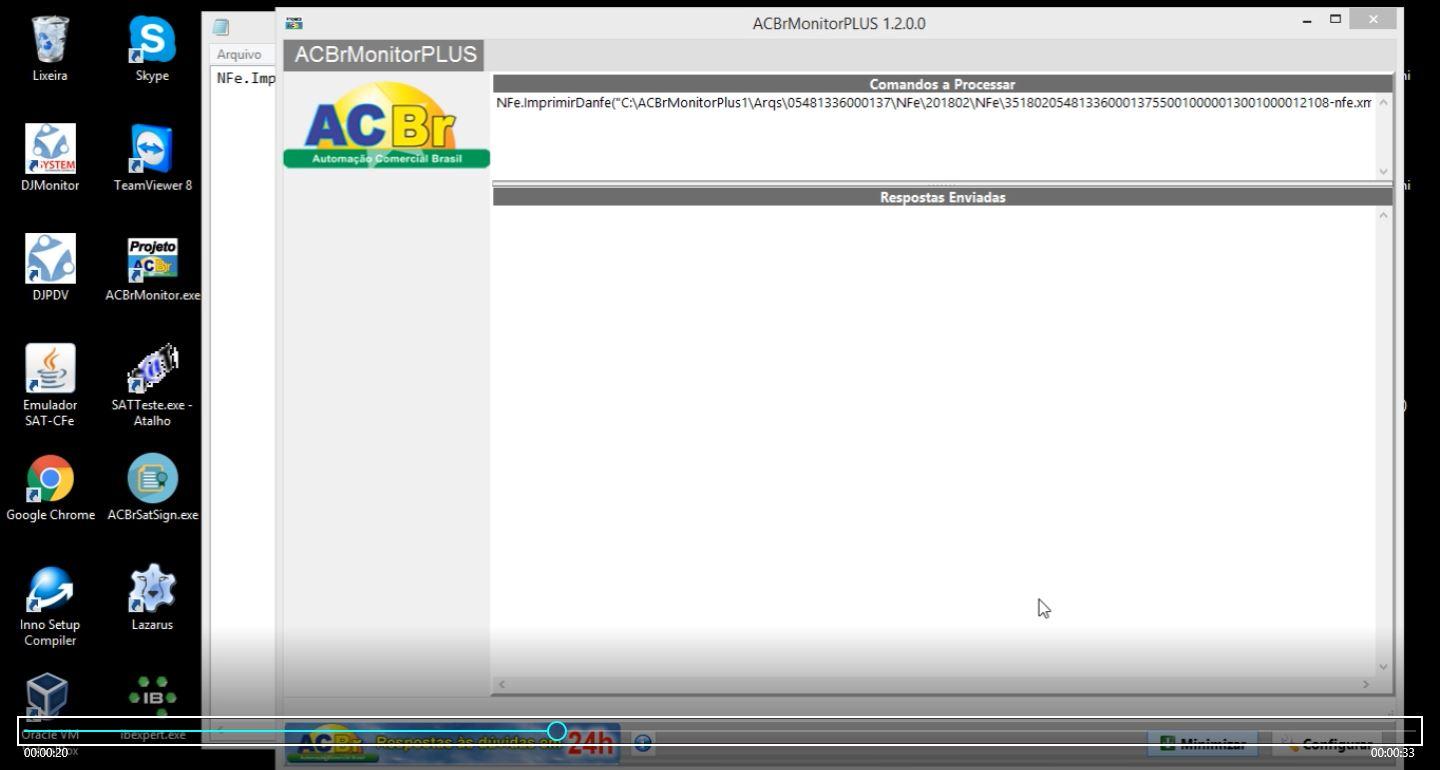Click left arrow of Respostas horizontal scrollbar
The image size is (1440, 770).
502,684
